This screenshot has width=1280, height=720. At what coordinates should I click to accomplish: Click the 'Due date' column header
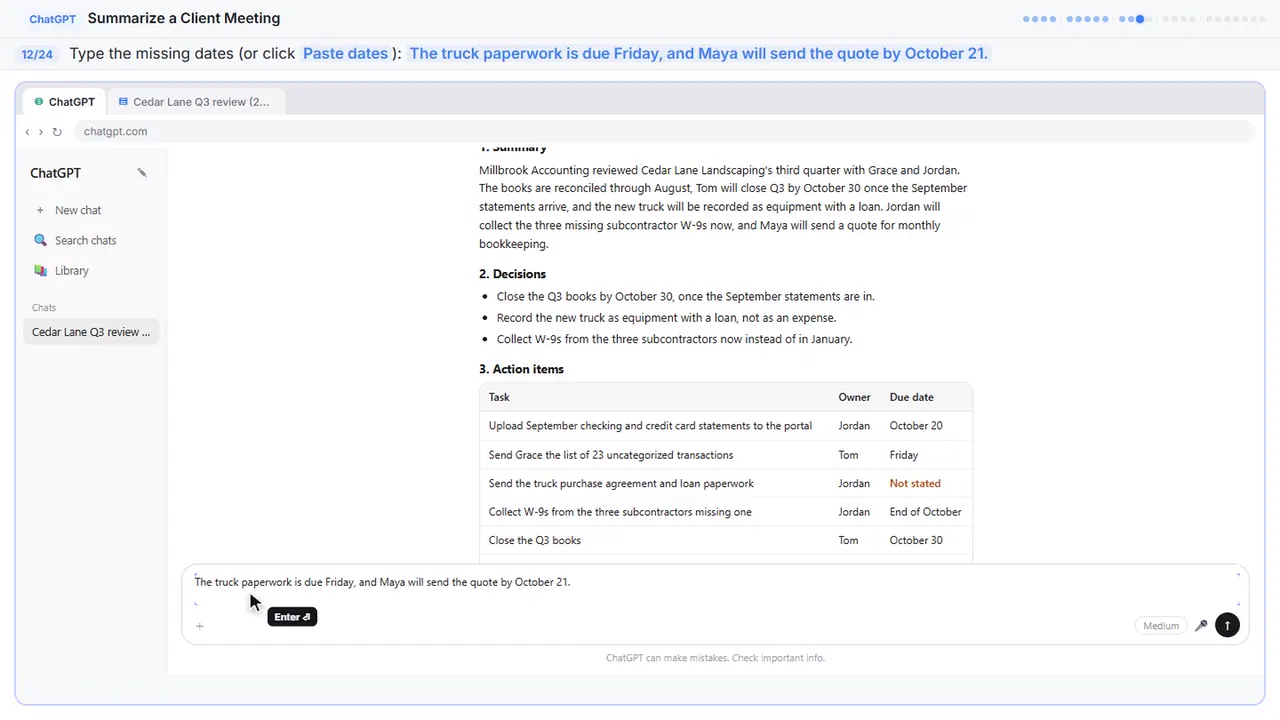pyautogui.click(x=911, y=398)
